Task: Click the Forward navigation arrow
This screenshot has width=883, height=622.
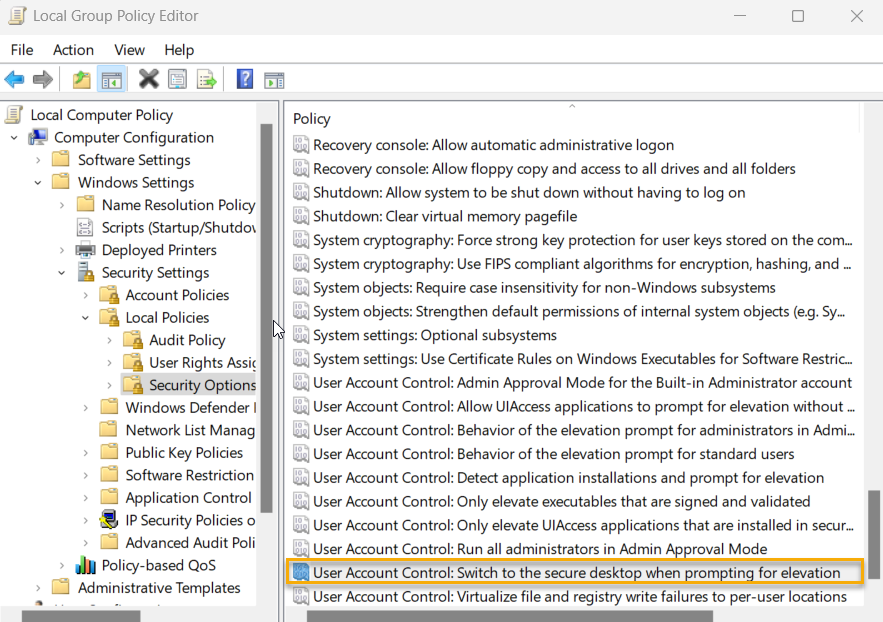Action: tap(43, 79)
